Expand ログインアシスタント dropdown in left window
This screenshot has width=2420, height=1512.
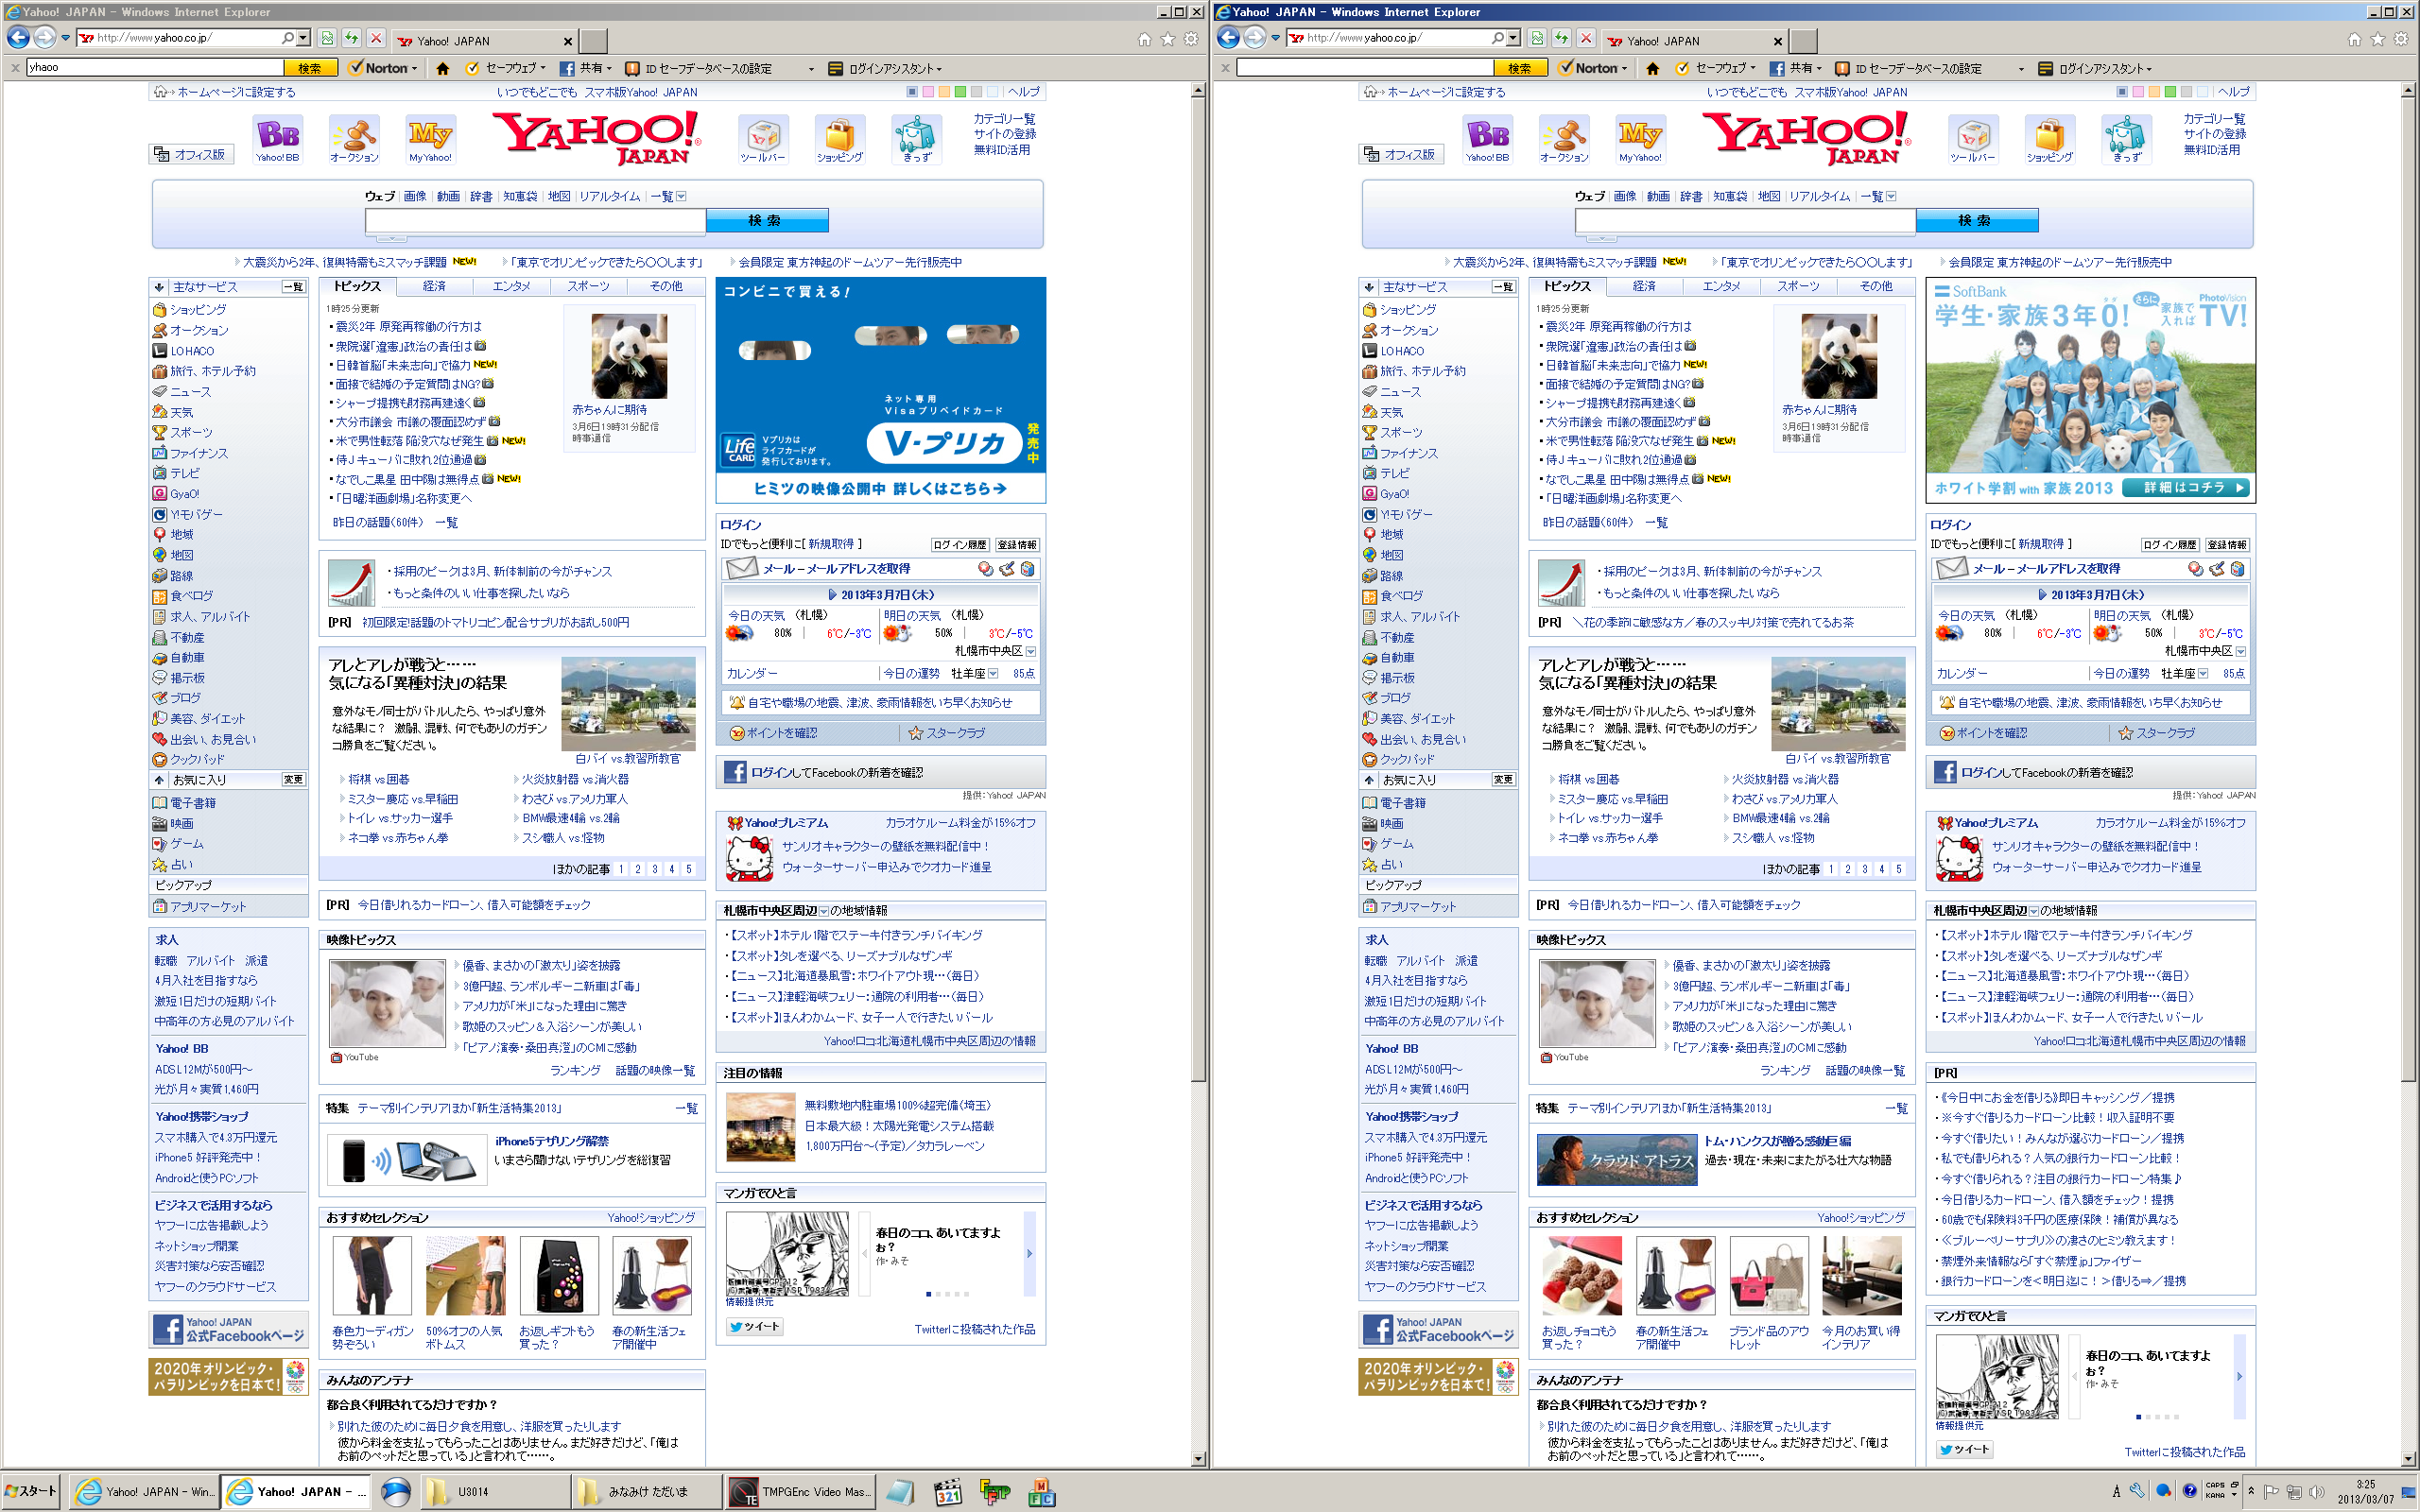click(x=939, y=69)
